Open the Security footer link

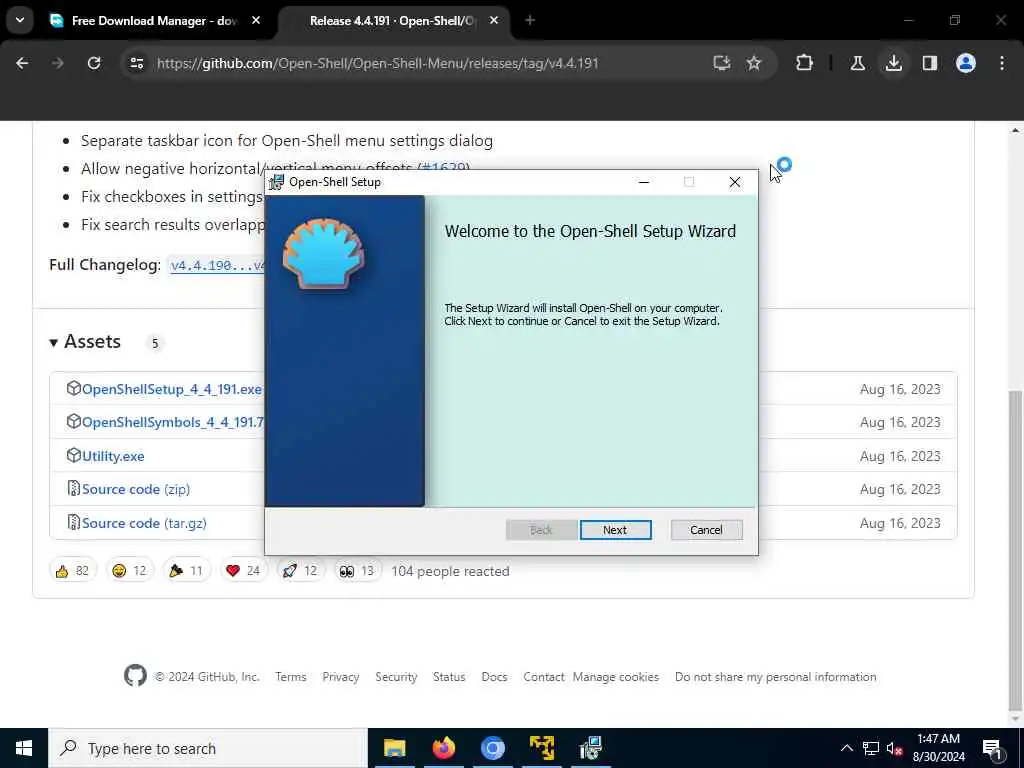coord(396,677)
